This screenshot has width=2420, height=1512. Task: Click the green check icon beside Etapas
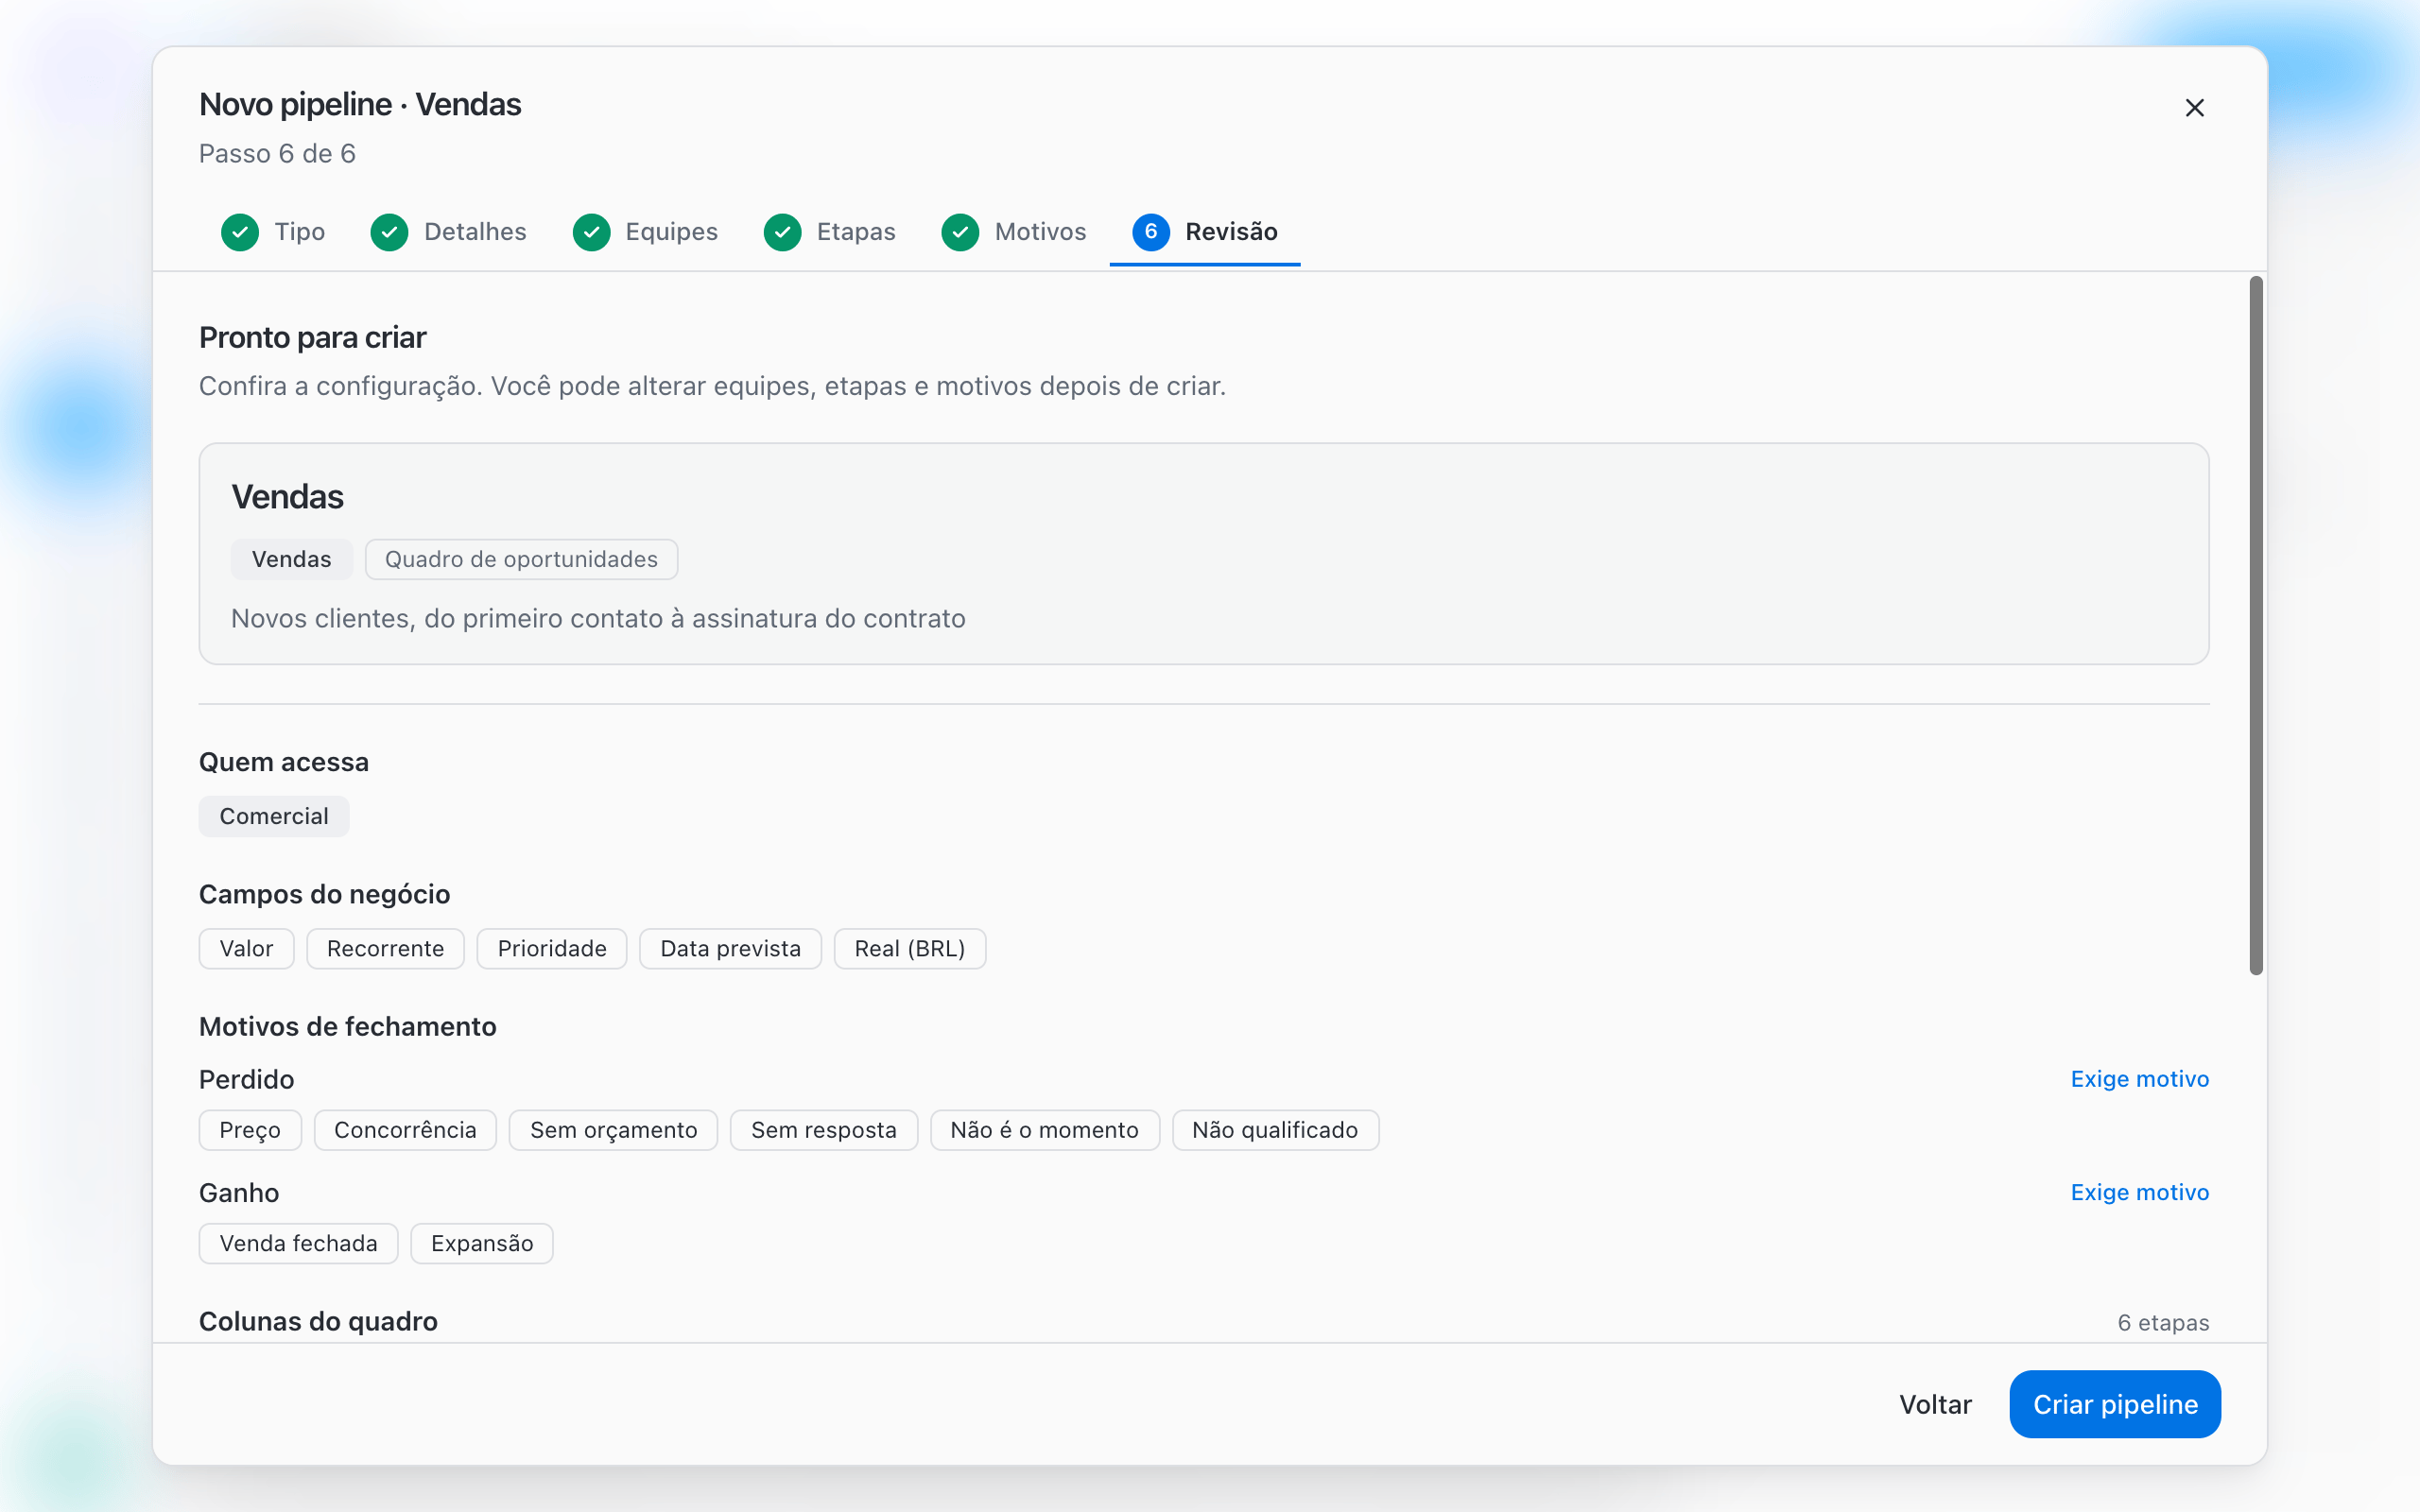782,232
